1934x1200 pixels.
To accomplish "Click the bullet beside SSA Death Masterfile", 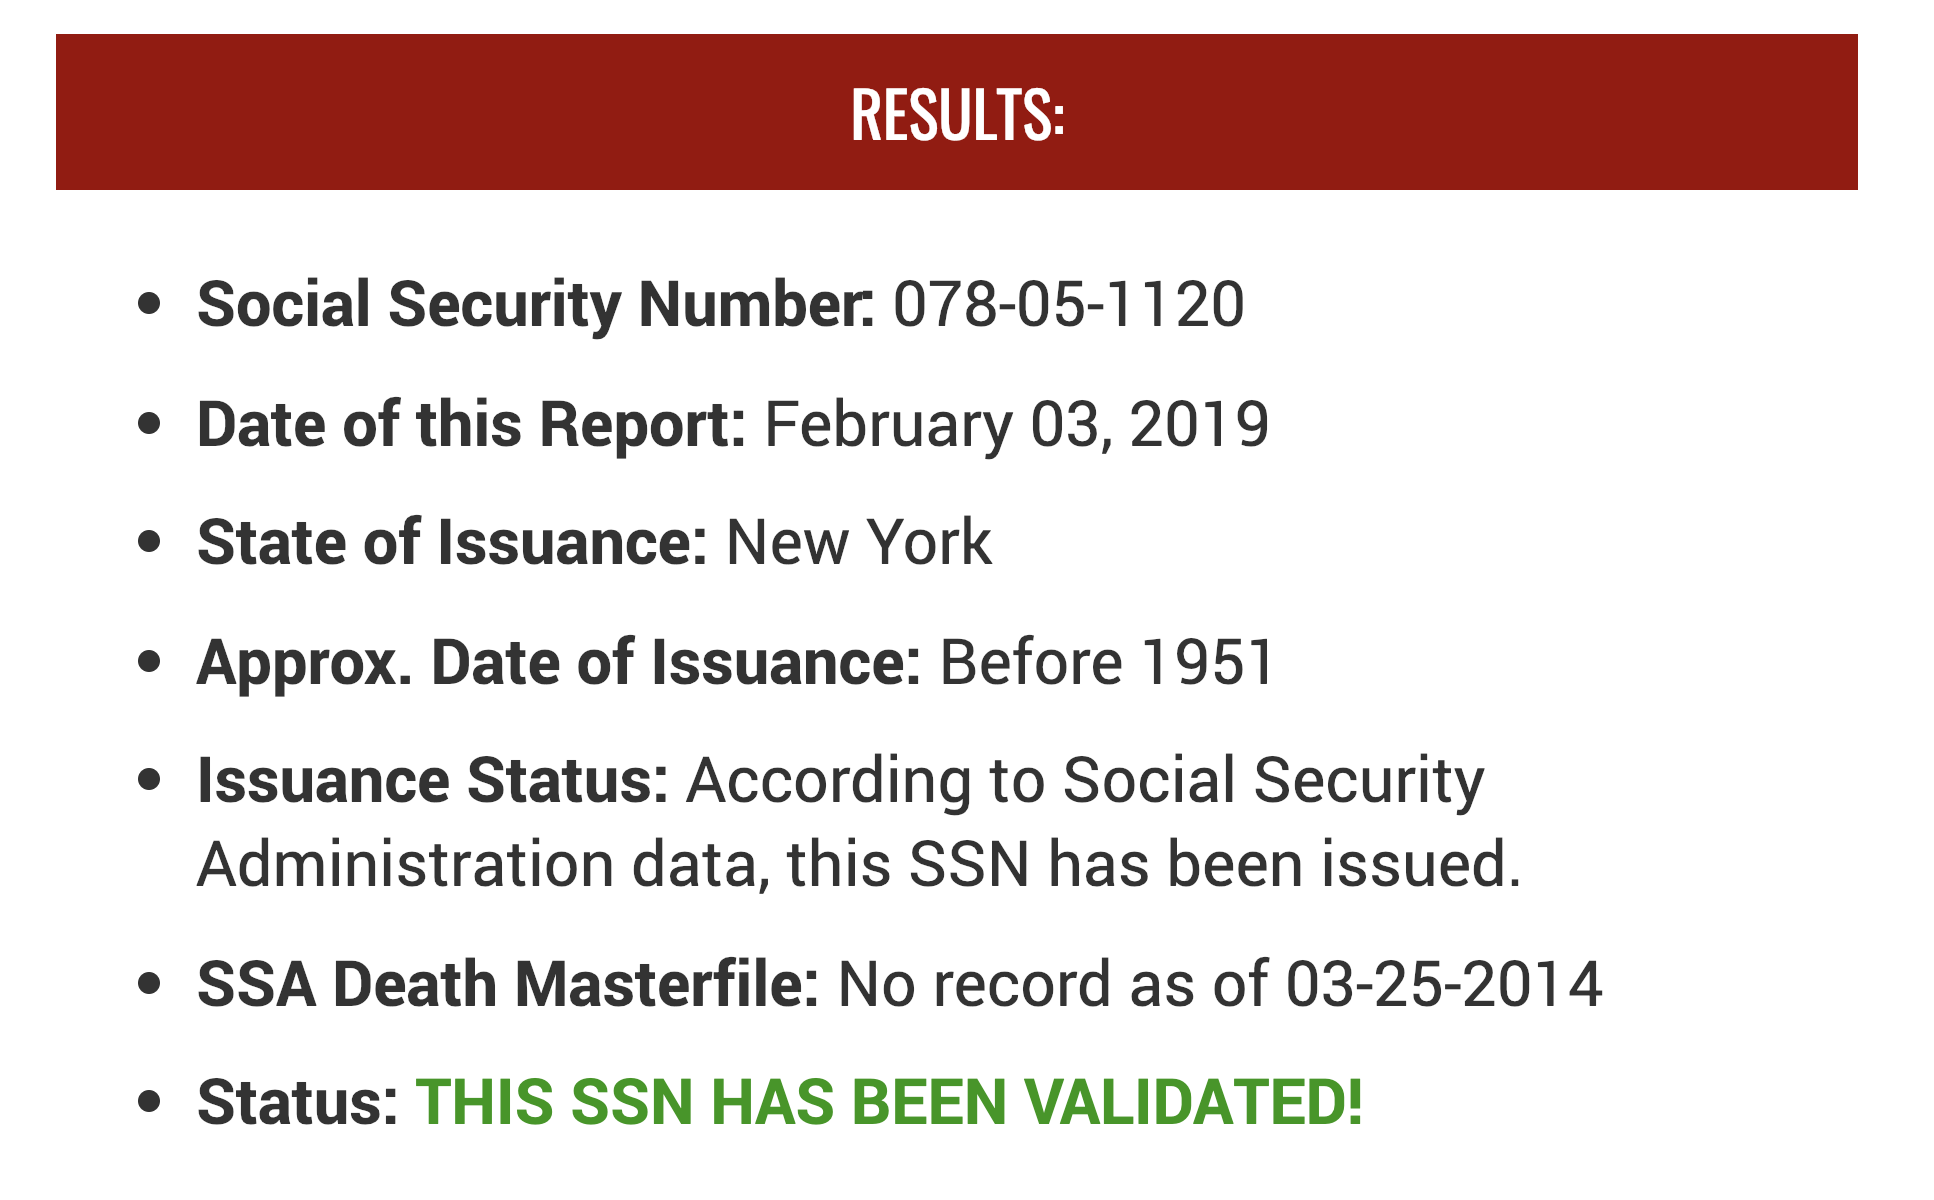I will 150,984.
